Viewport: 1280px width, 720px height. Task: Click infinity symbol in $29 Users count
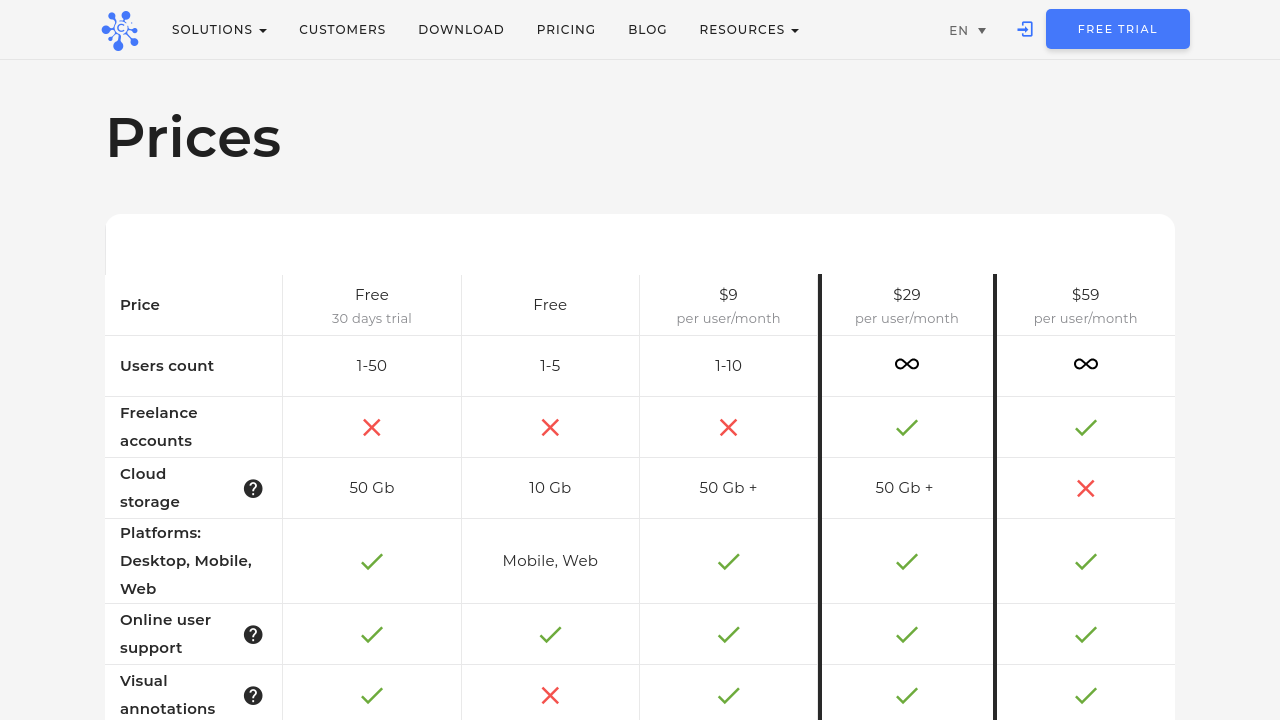coord(907,365)
